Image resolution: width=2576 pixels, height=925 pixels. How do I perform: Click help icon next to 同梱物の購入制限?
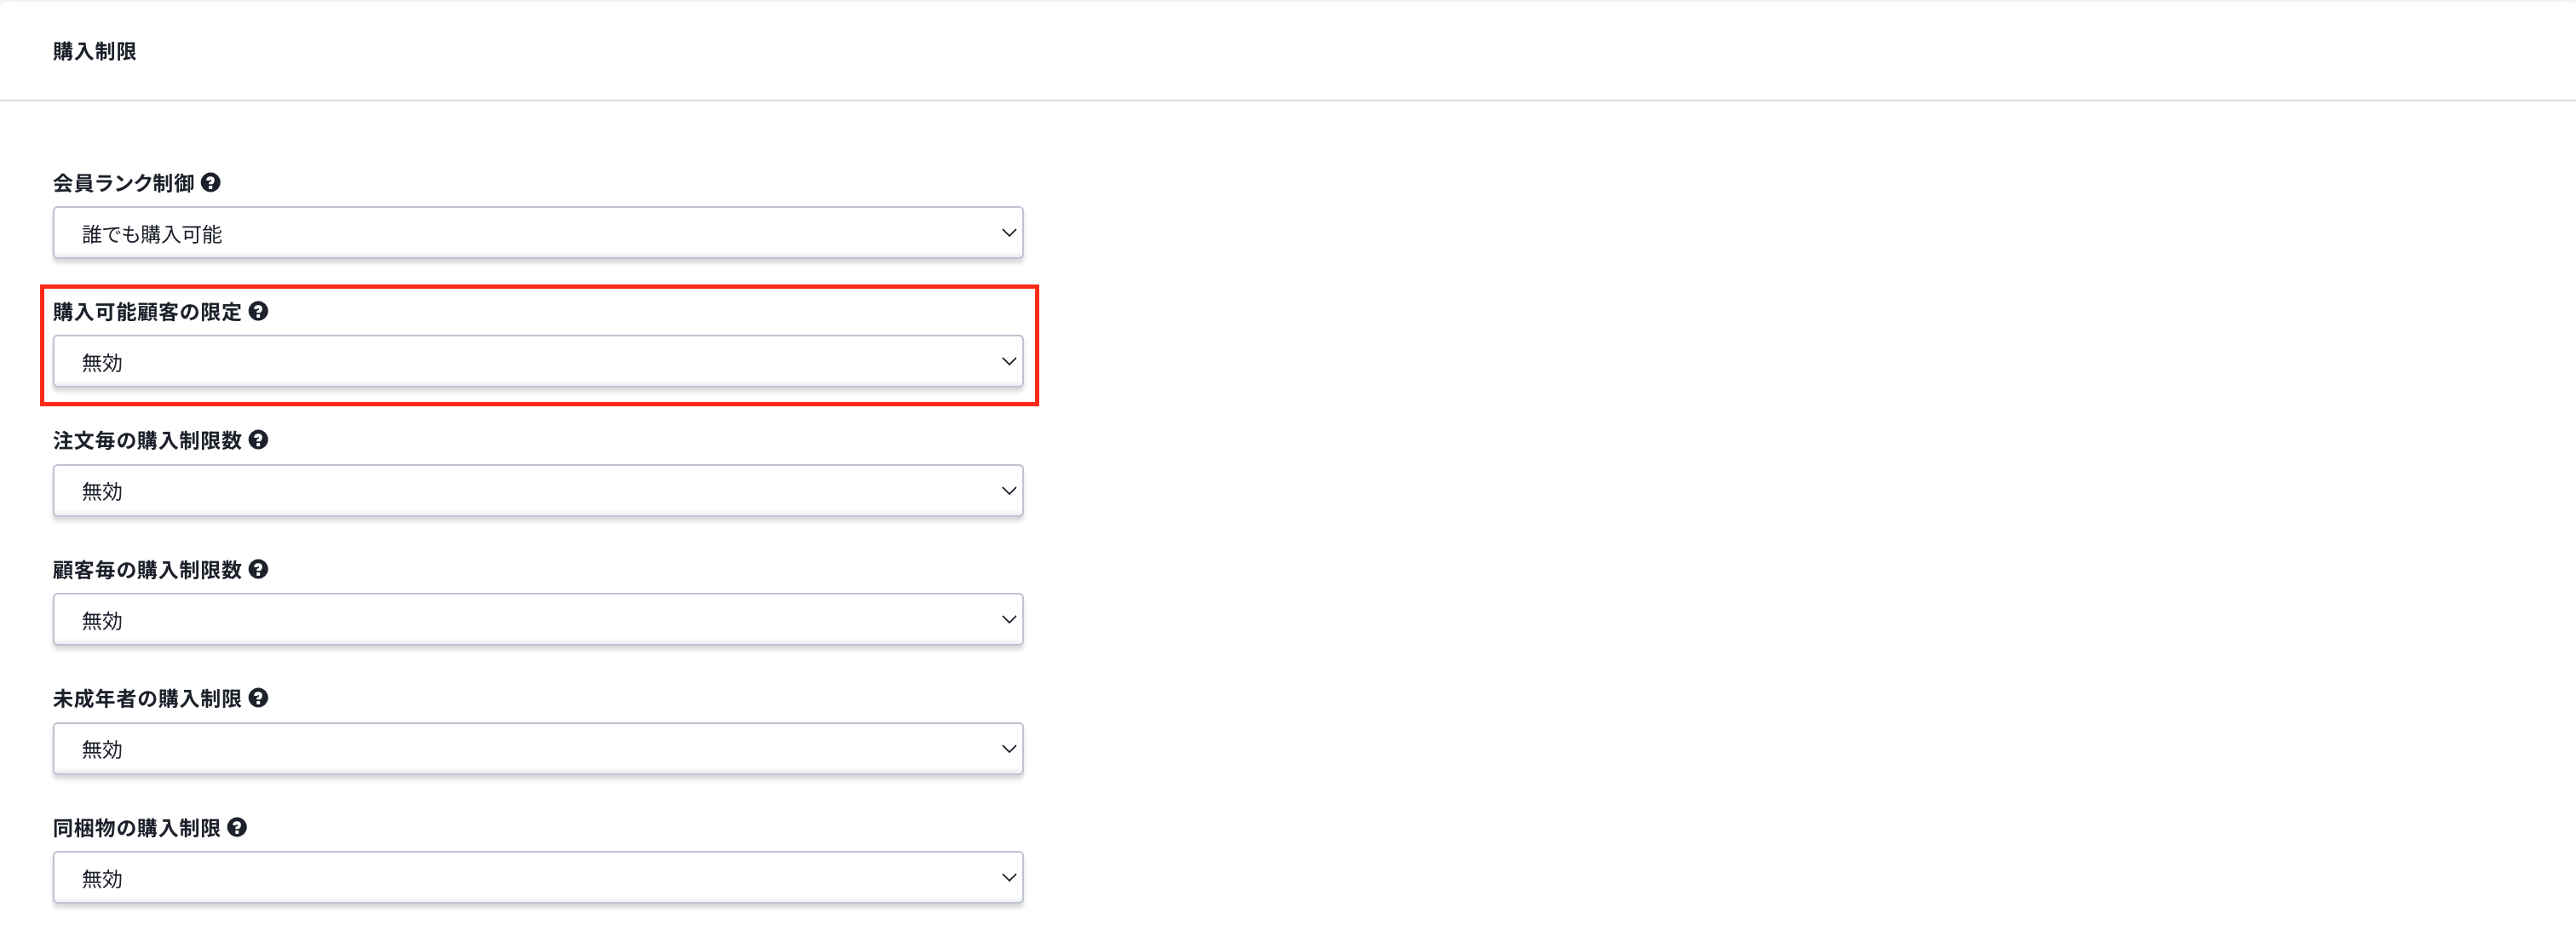(237, 827)
